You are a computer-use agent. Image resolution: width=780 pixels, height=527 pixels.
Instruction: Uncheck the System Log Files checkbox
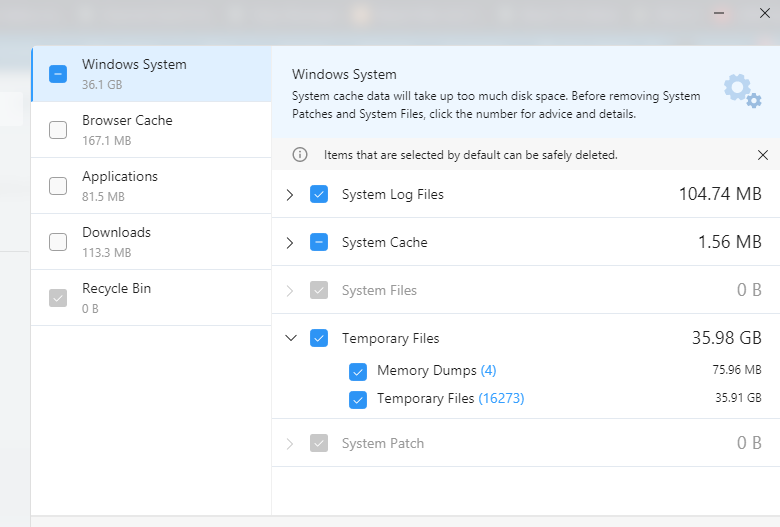(x=319, y=194)
